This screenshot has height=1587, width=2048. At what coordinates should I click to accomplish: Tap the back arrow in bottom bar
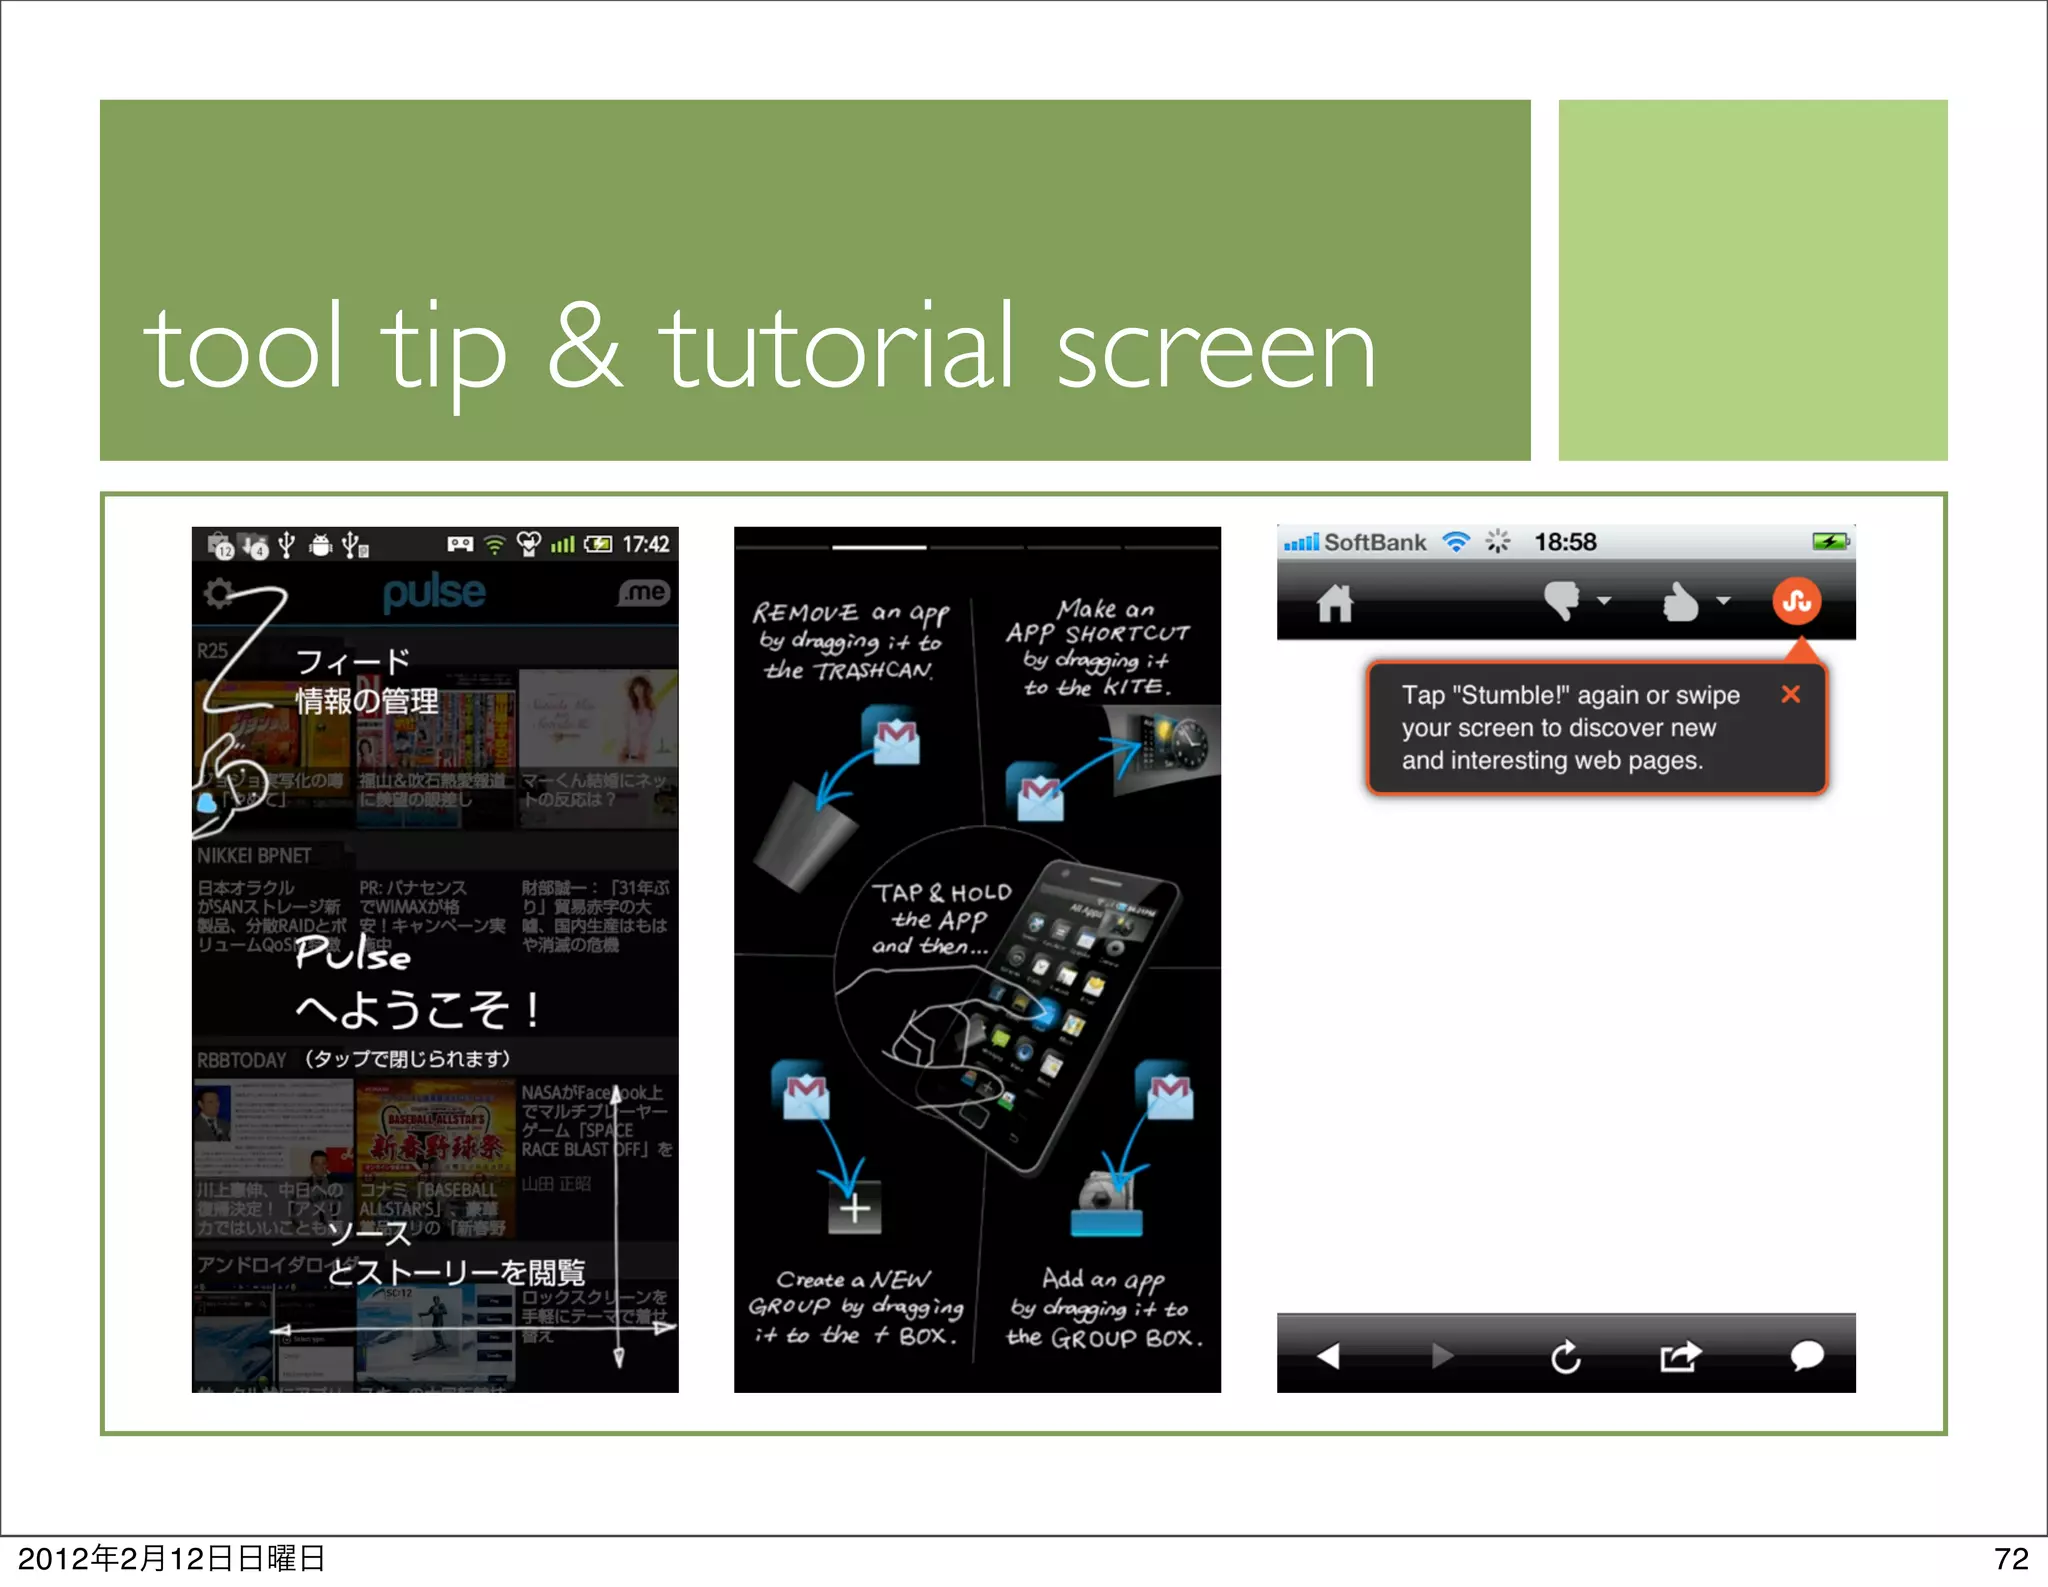click(x=1328, y=1356)
